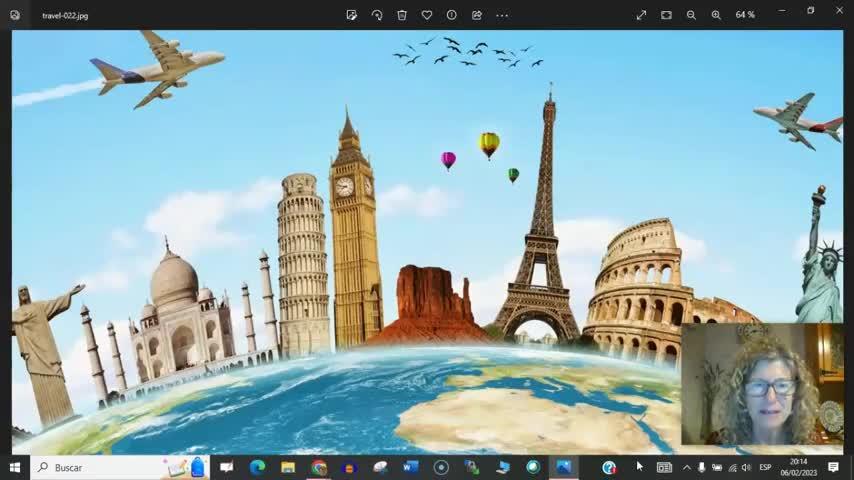Show hidden tray icons chevron

(x=687, y=467)
